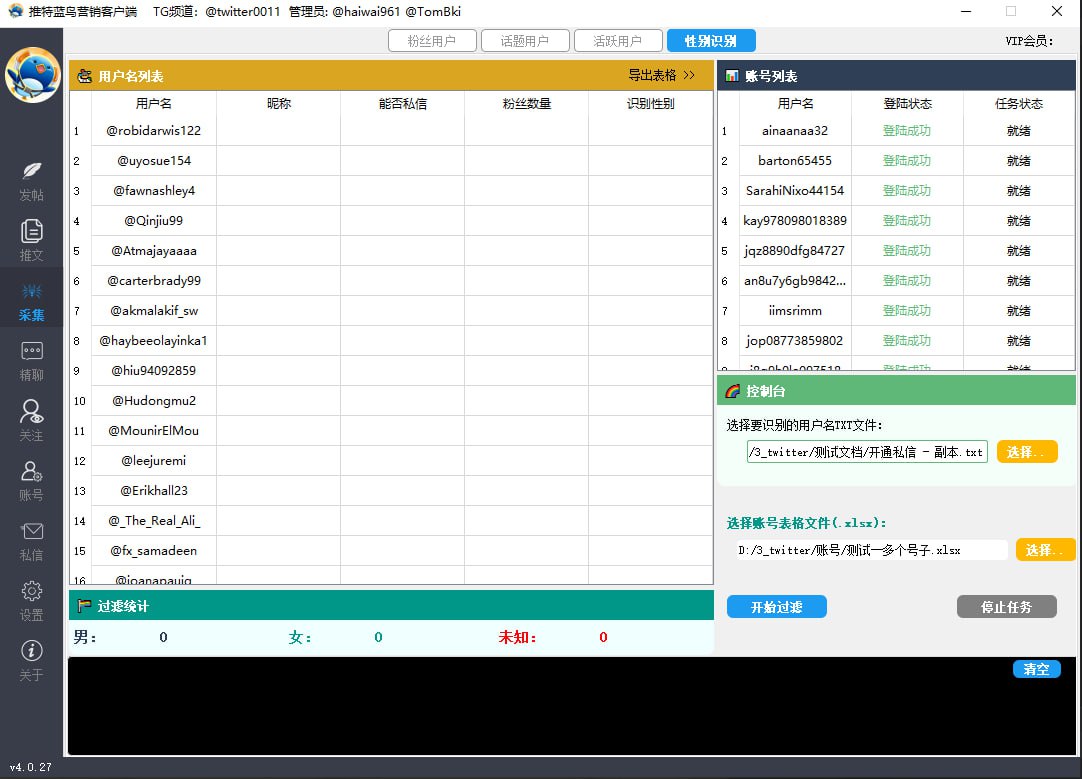Image resolution: width=1082 pixels, height=779 pixels.
Task: Open the 发帖 (post) sidebar icon
Action: click(31, 171)
